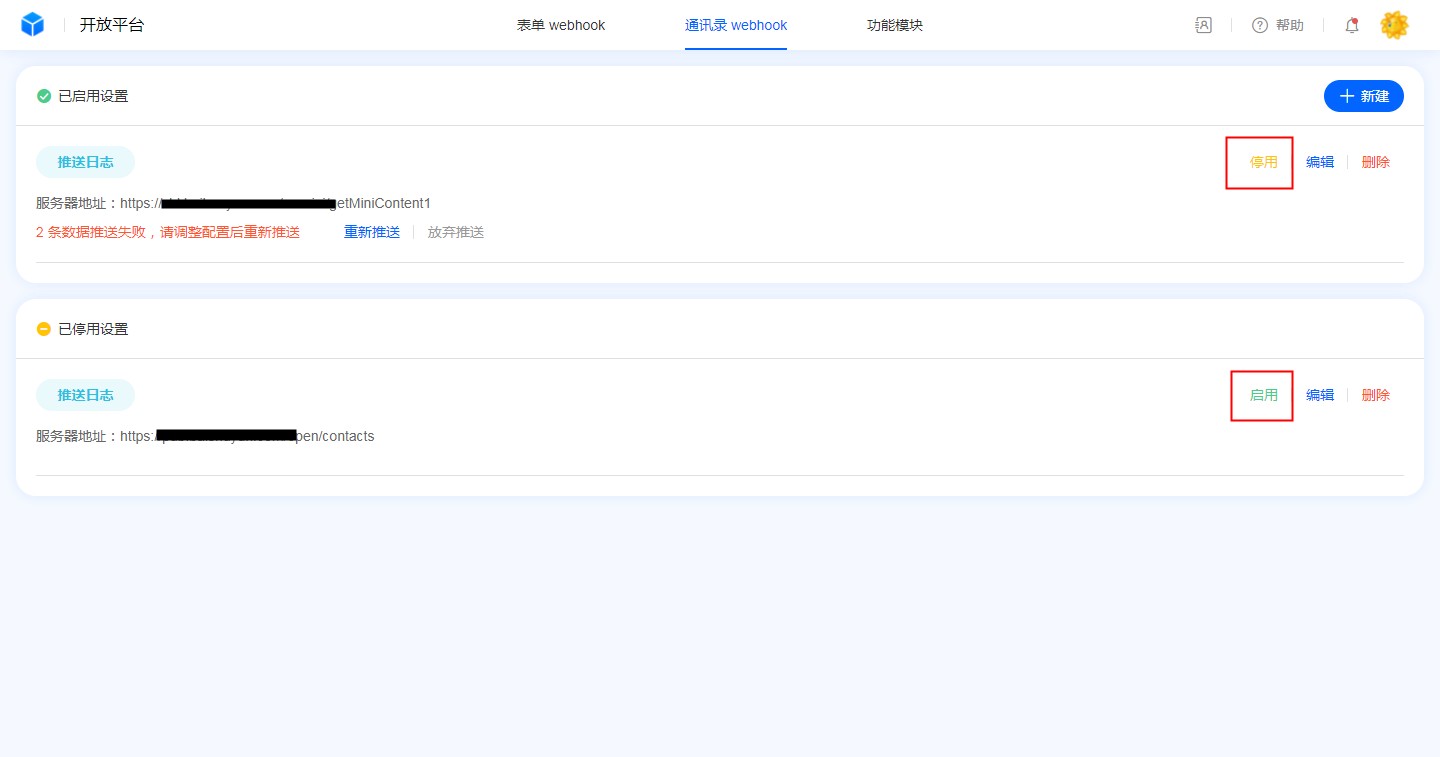Viewport: 1440px width, 757px height.
Task: Click 放弃推送 to abandon failed pushes
Action: (456, 232)
